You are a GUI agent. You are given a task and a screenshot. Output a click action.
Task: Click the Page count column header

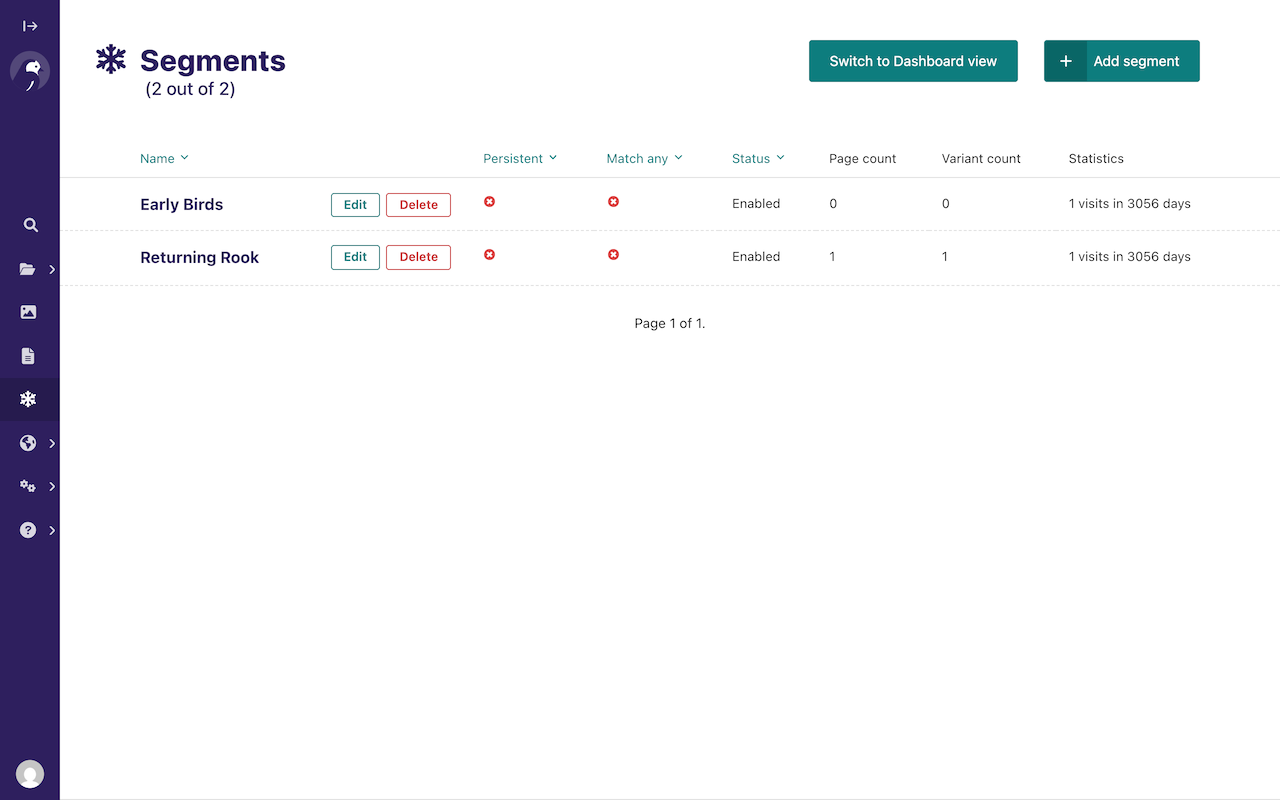point(862,158)
